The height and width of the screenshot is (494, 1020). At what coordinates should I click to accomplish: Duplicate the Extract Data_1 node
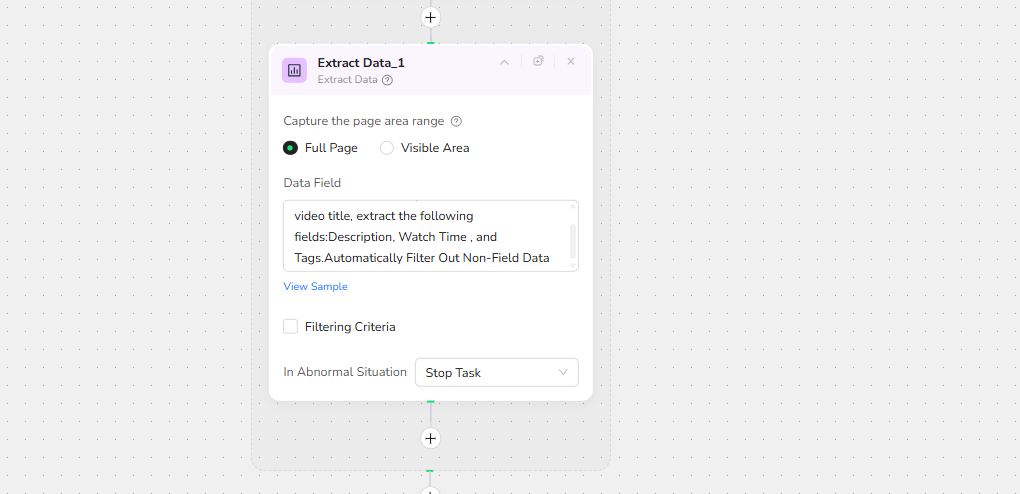pyautogui.click(x=538, y=61)
